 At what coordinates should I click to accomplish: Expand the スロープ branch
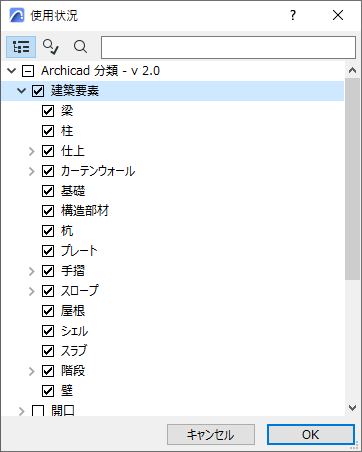pyautogui.click(x=32, y=291)
